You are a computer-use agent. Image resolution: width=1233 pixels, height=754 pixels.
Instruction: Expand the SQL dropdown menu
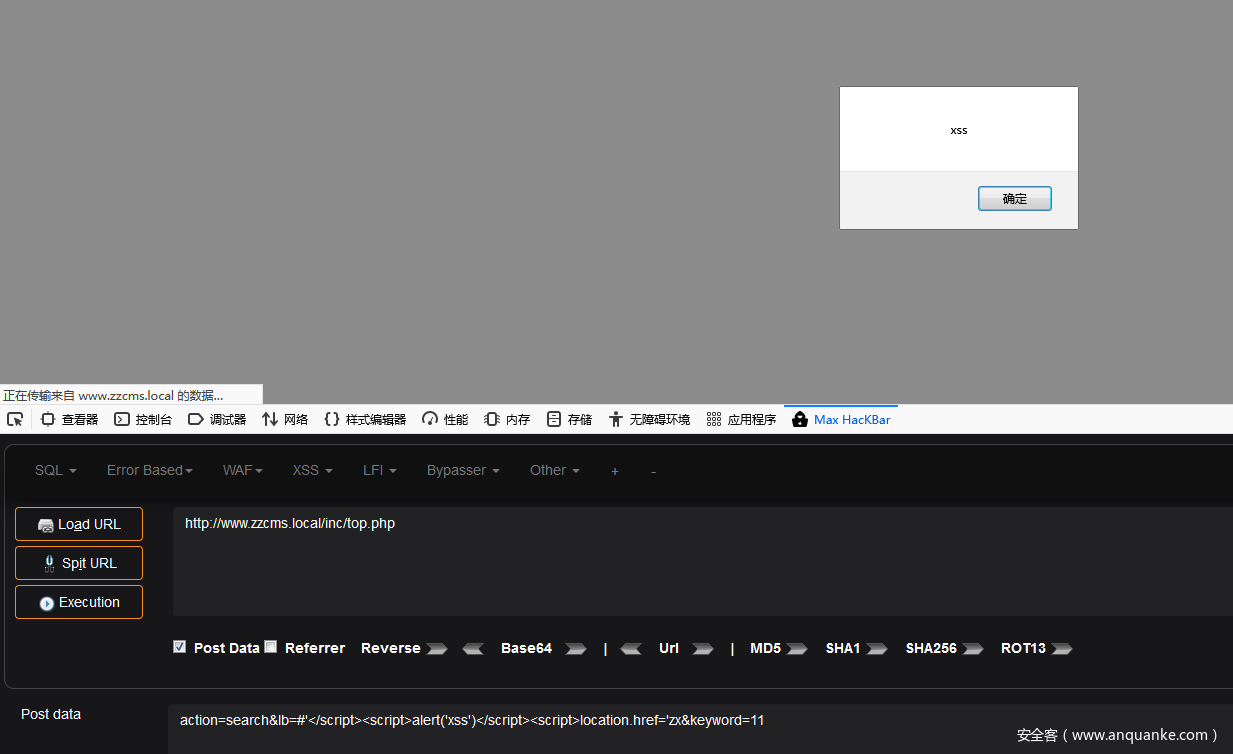(x=55, y=470)
